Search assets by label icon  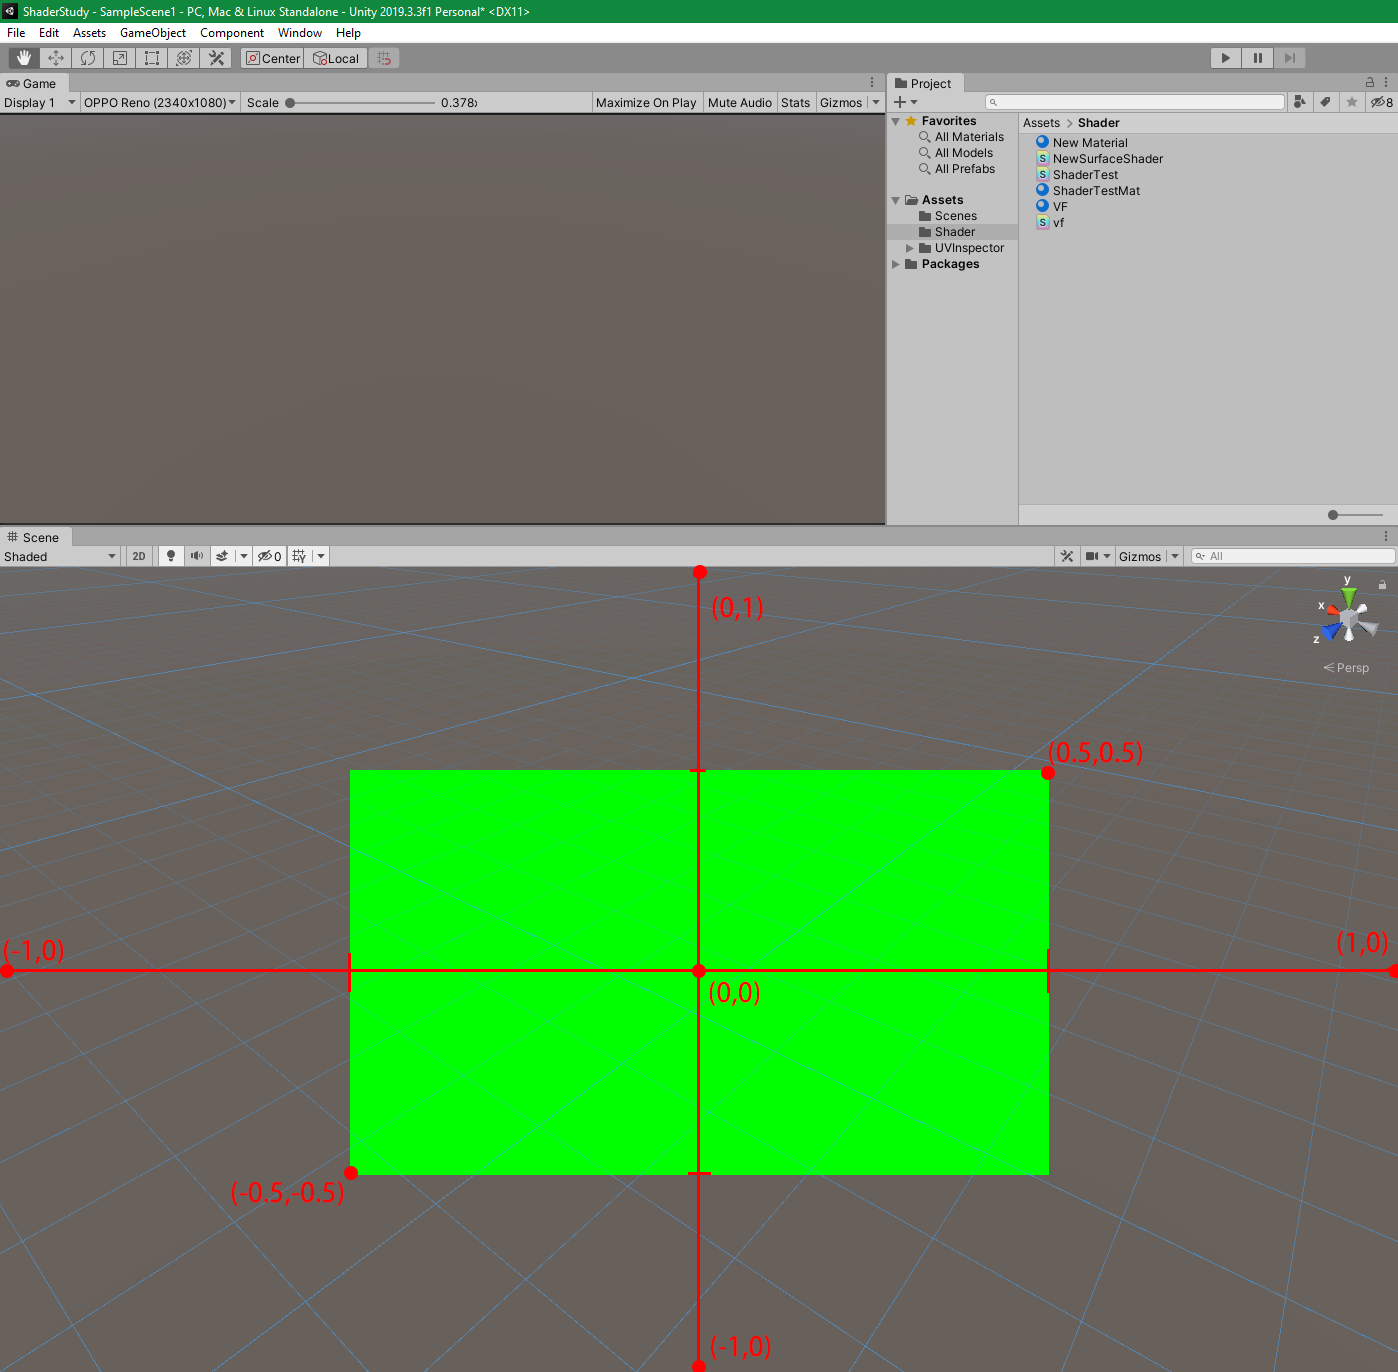coord(1325,102)
